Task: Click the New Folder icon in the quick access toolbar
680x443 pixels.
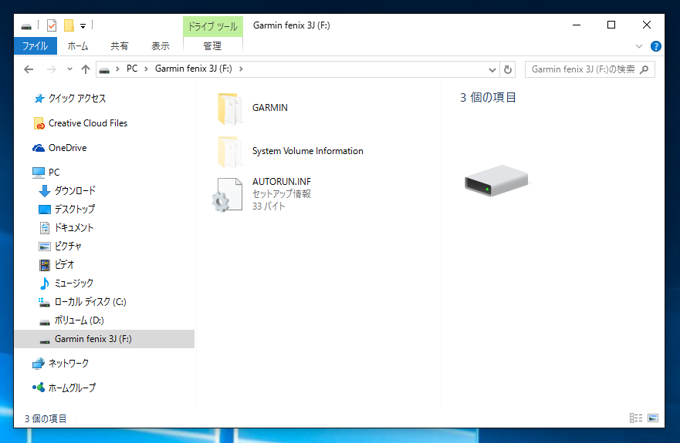Action: pos(69,26)
